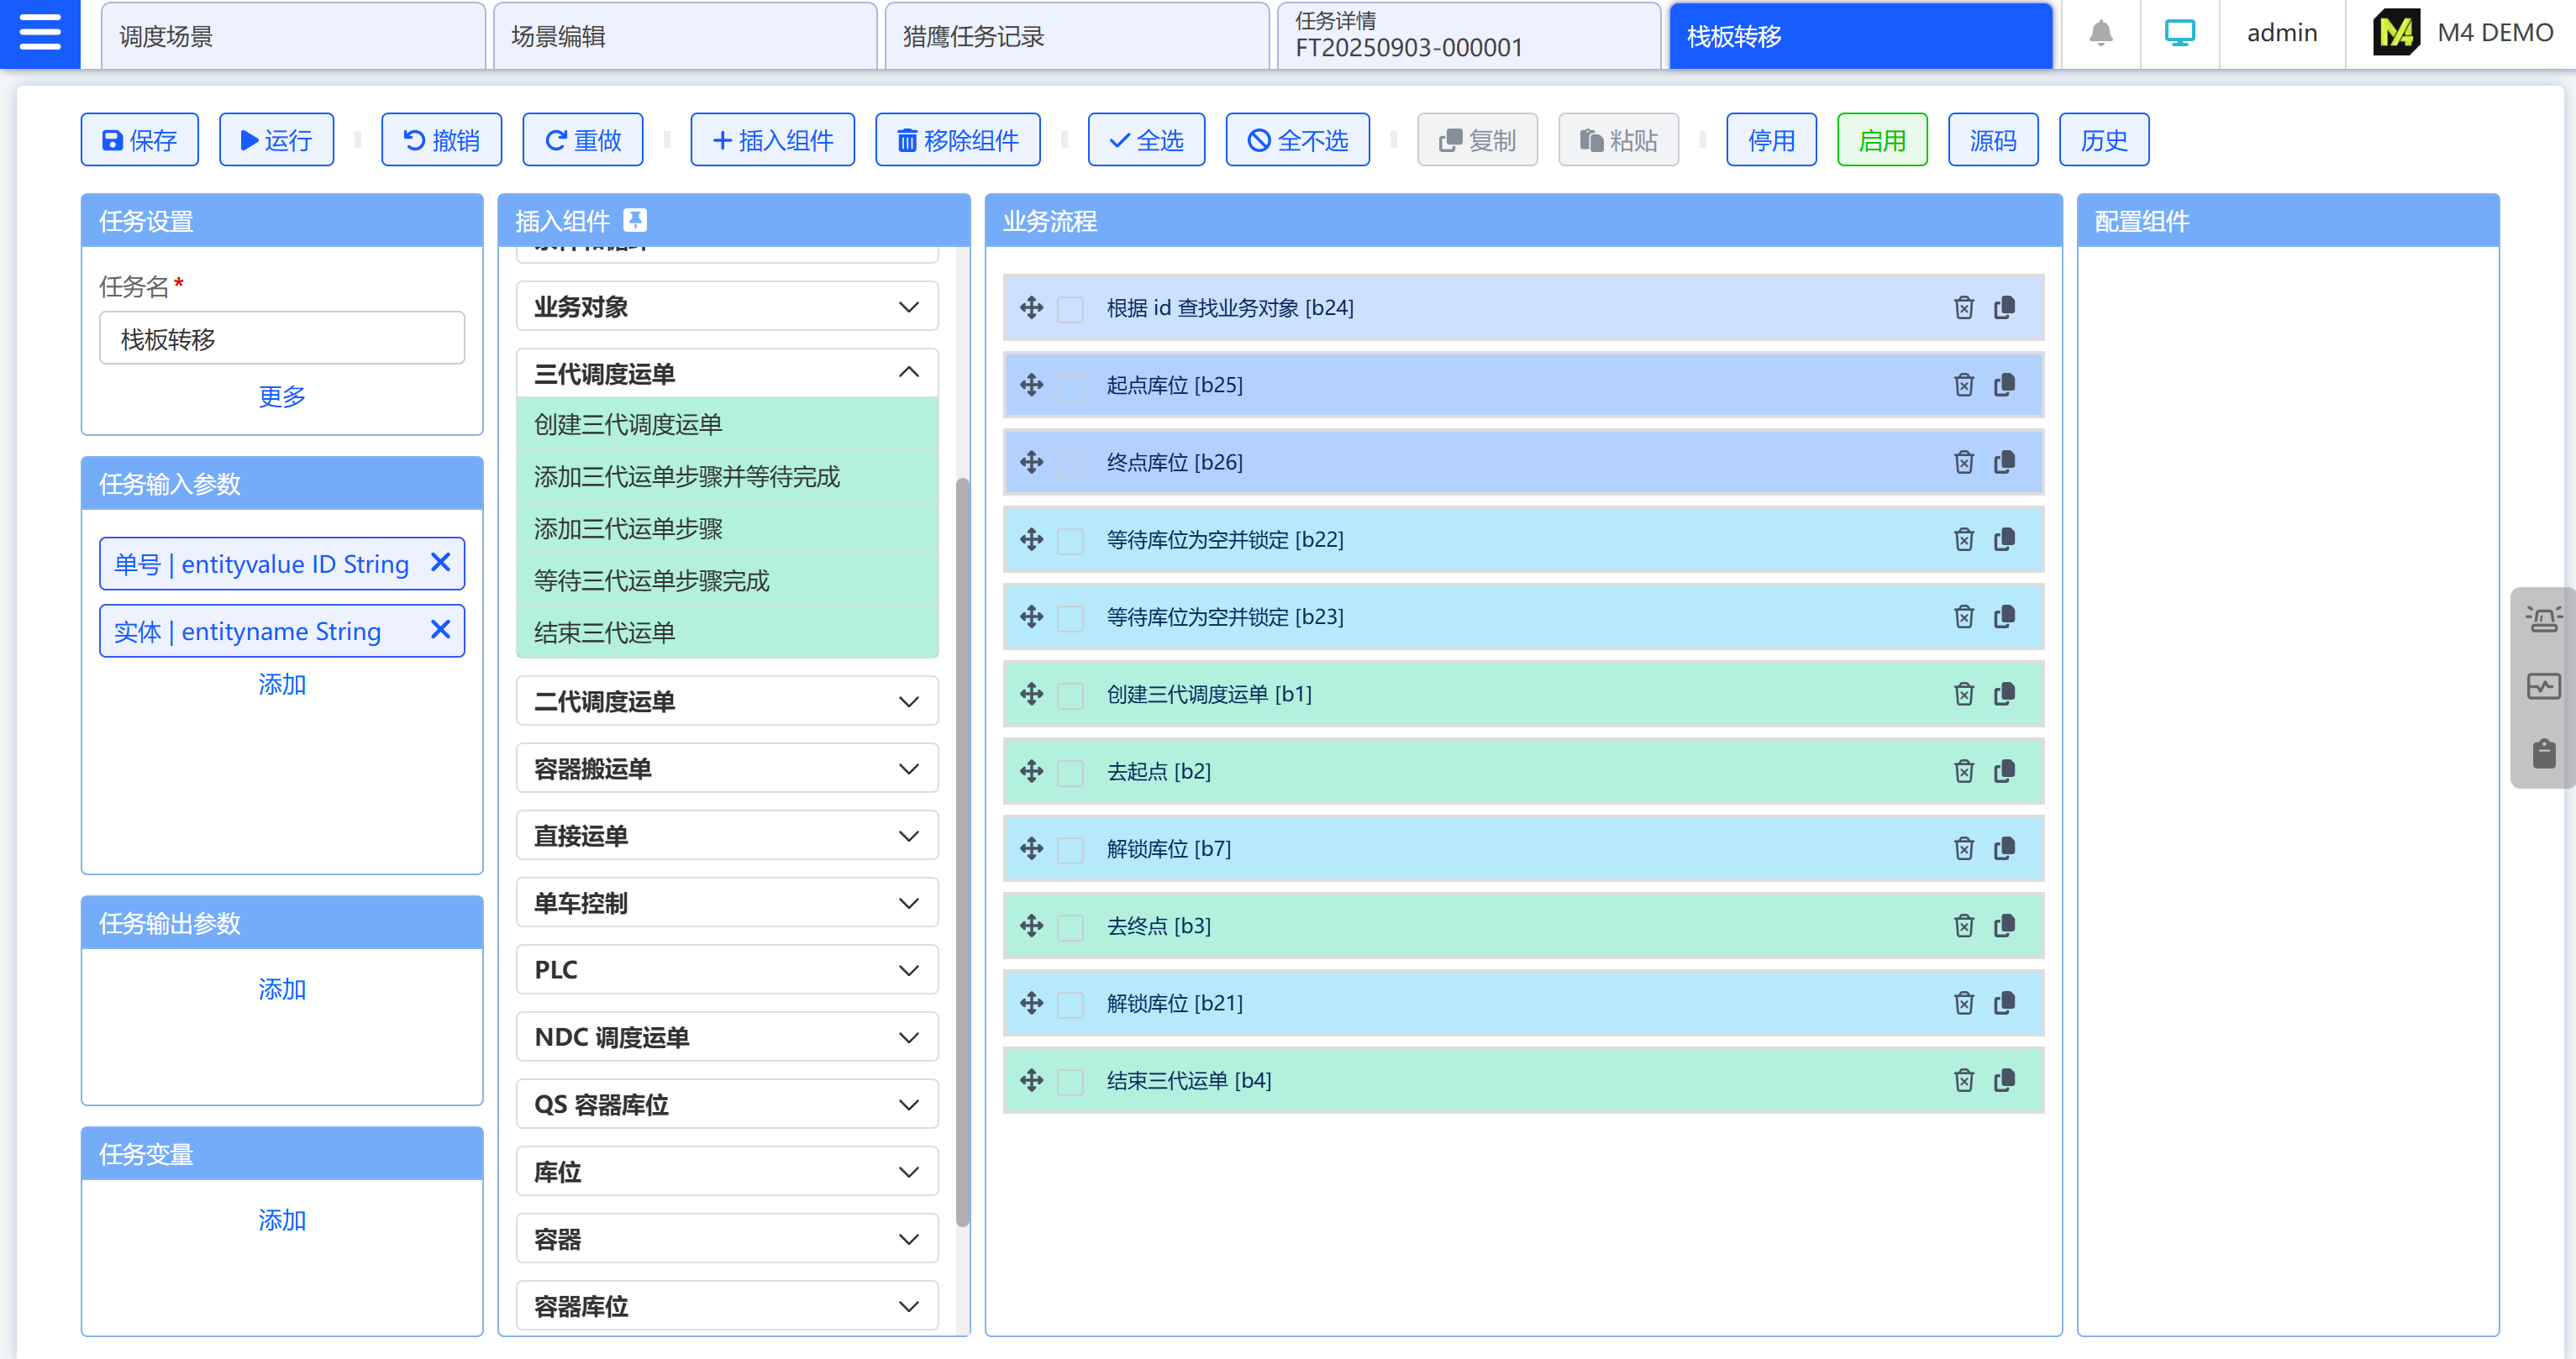Collapse the 三代调度运单 group
This screenshot has height=1359, width=2576.
908,373
